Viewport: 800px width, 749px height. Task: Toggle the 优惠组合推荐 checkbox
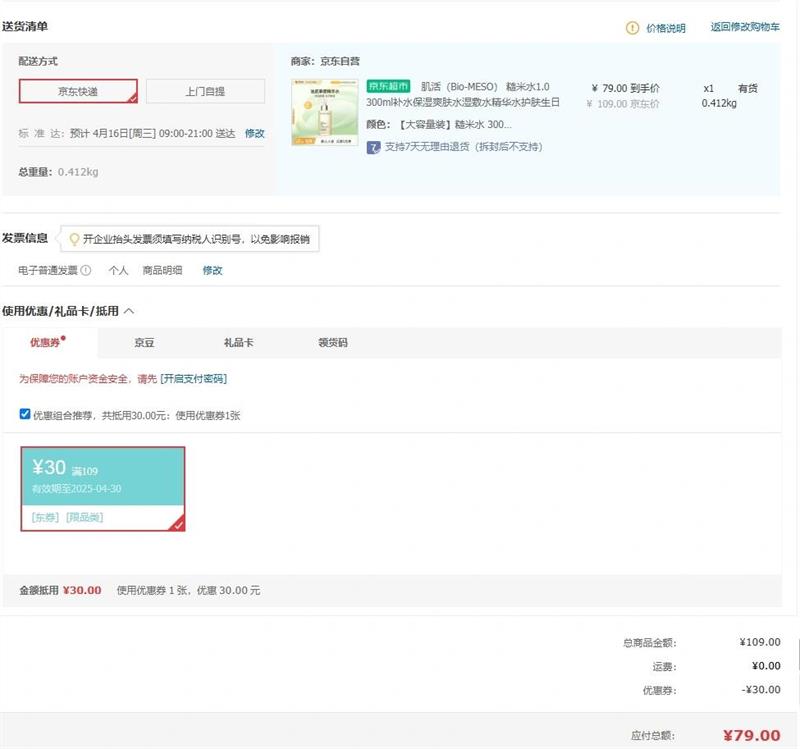coord(25,414)
